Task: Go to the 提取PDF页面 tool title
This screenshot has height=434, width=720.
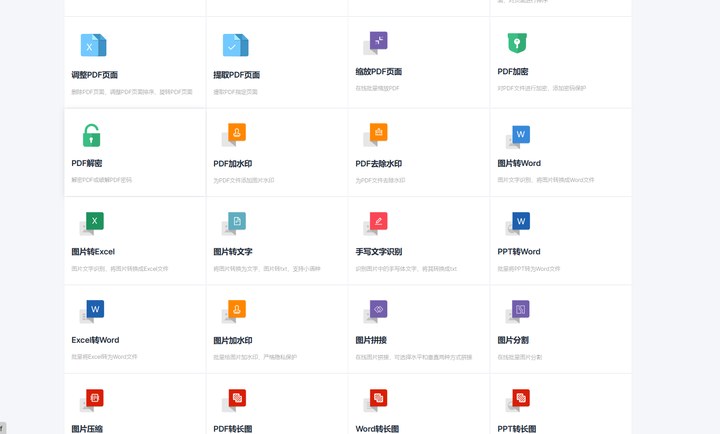Action: pos(236,75)
